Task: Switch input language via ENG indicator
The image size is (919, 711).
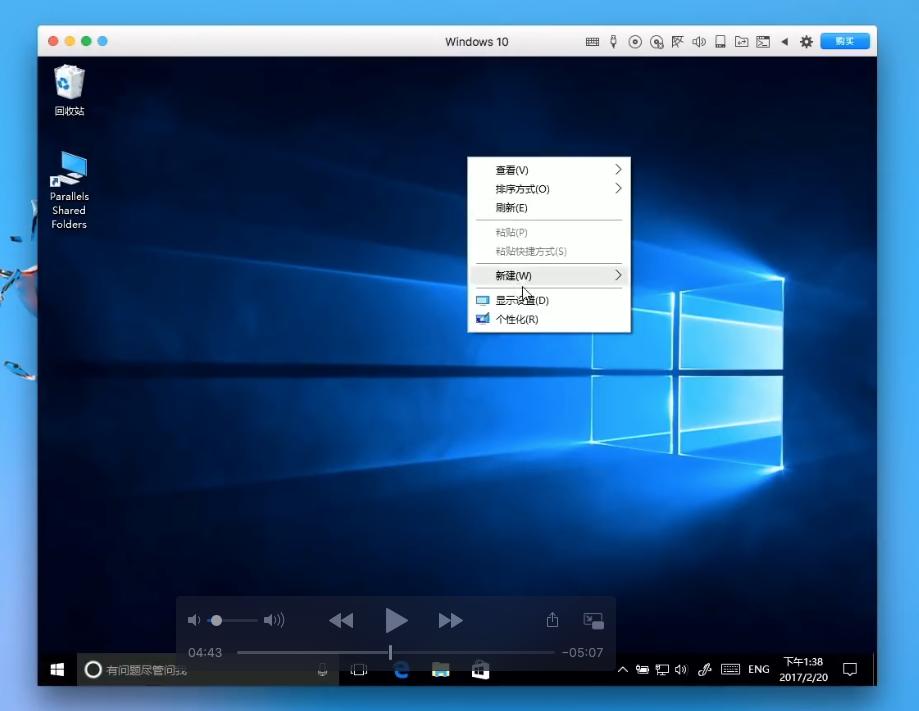Action: (758, 669)
